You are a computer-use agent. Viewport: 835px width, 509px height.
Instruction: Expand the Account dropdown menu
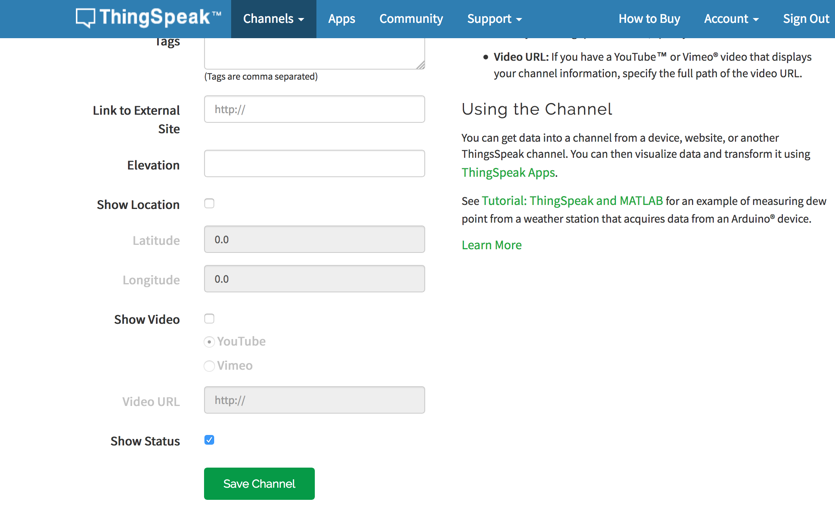(731, 19)
